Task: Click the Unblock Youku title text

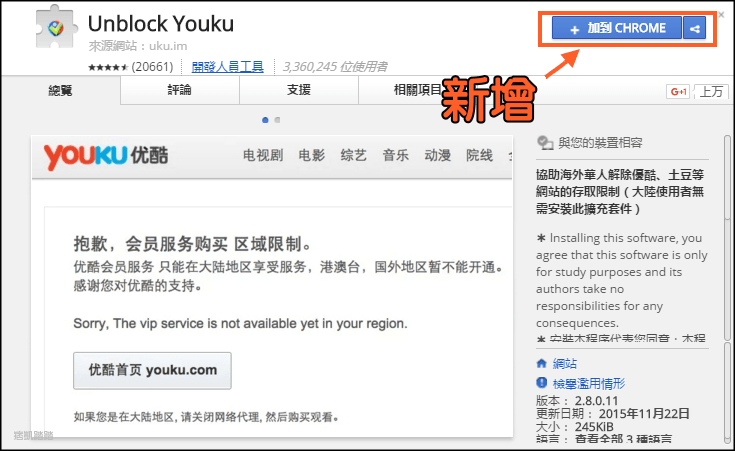Action: click(161, 23)
